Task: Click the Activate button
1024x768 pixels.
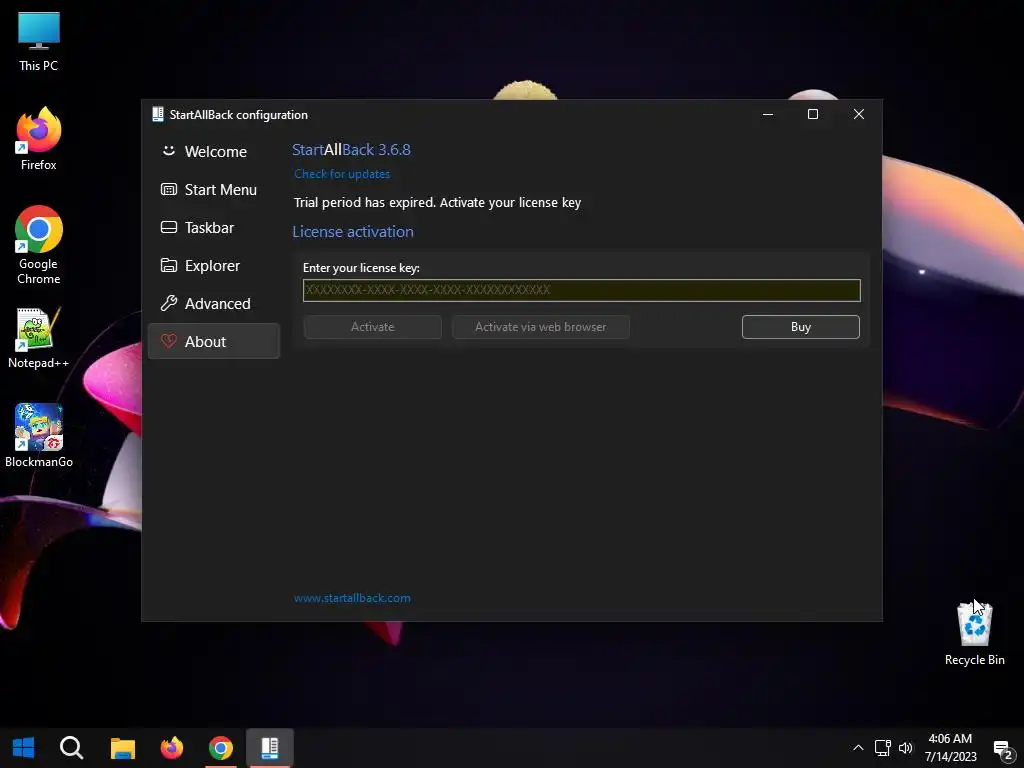Action: click(372, 327)
